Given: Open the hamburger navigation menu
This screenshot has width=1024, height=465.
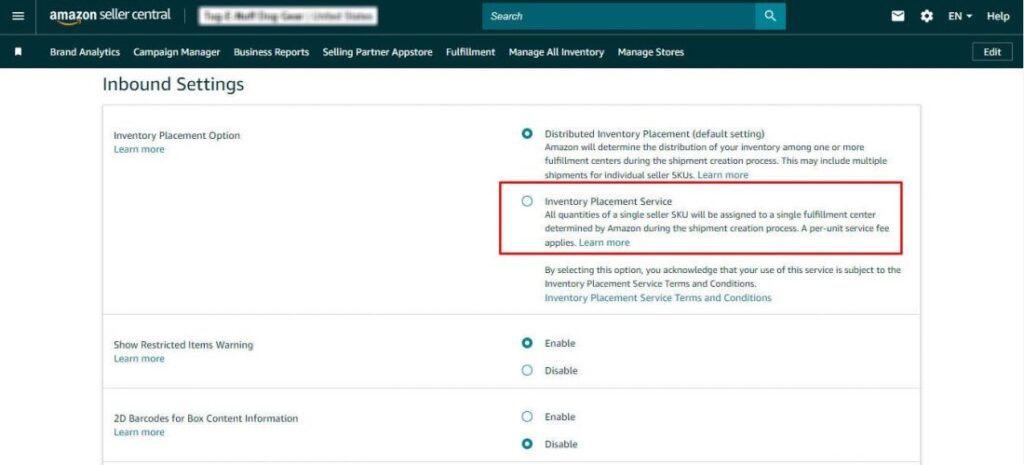Looking at the screenshot, I should coord(18,16).
